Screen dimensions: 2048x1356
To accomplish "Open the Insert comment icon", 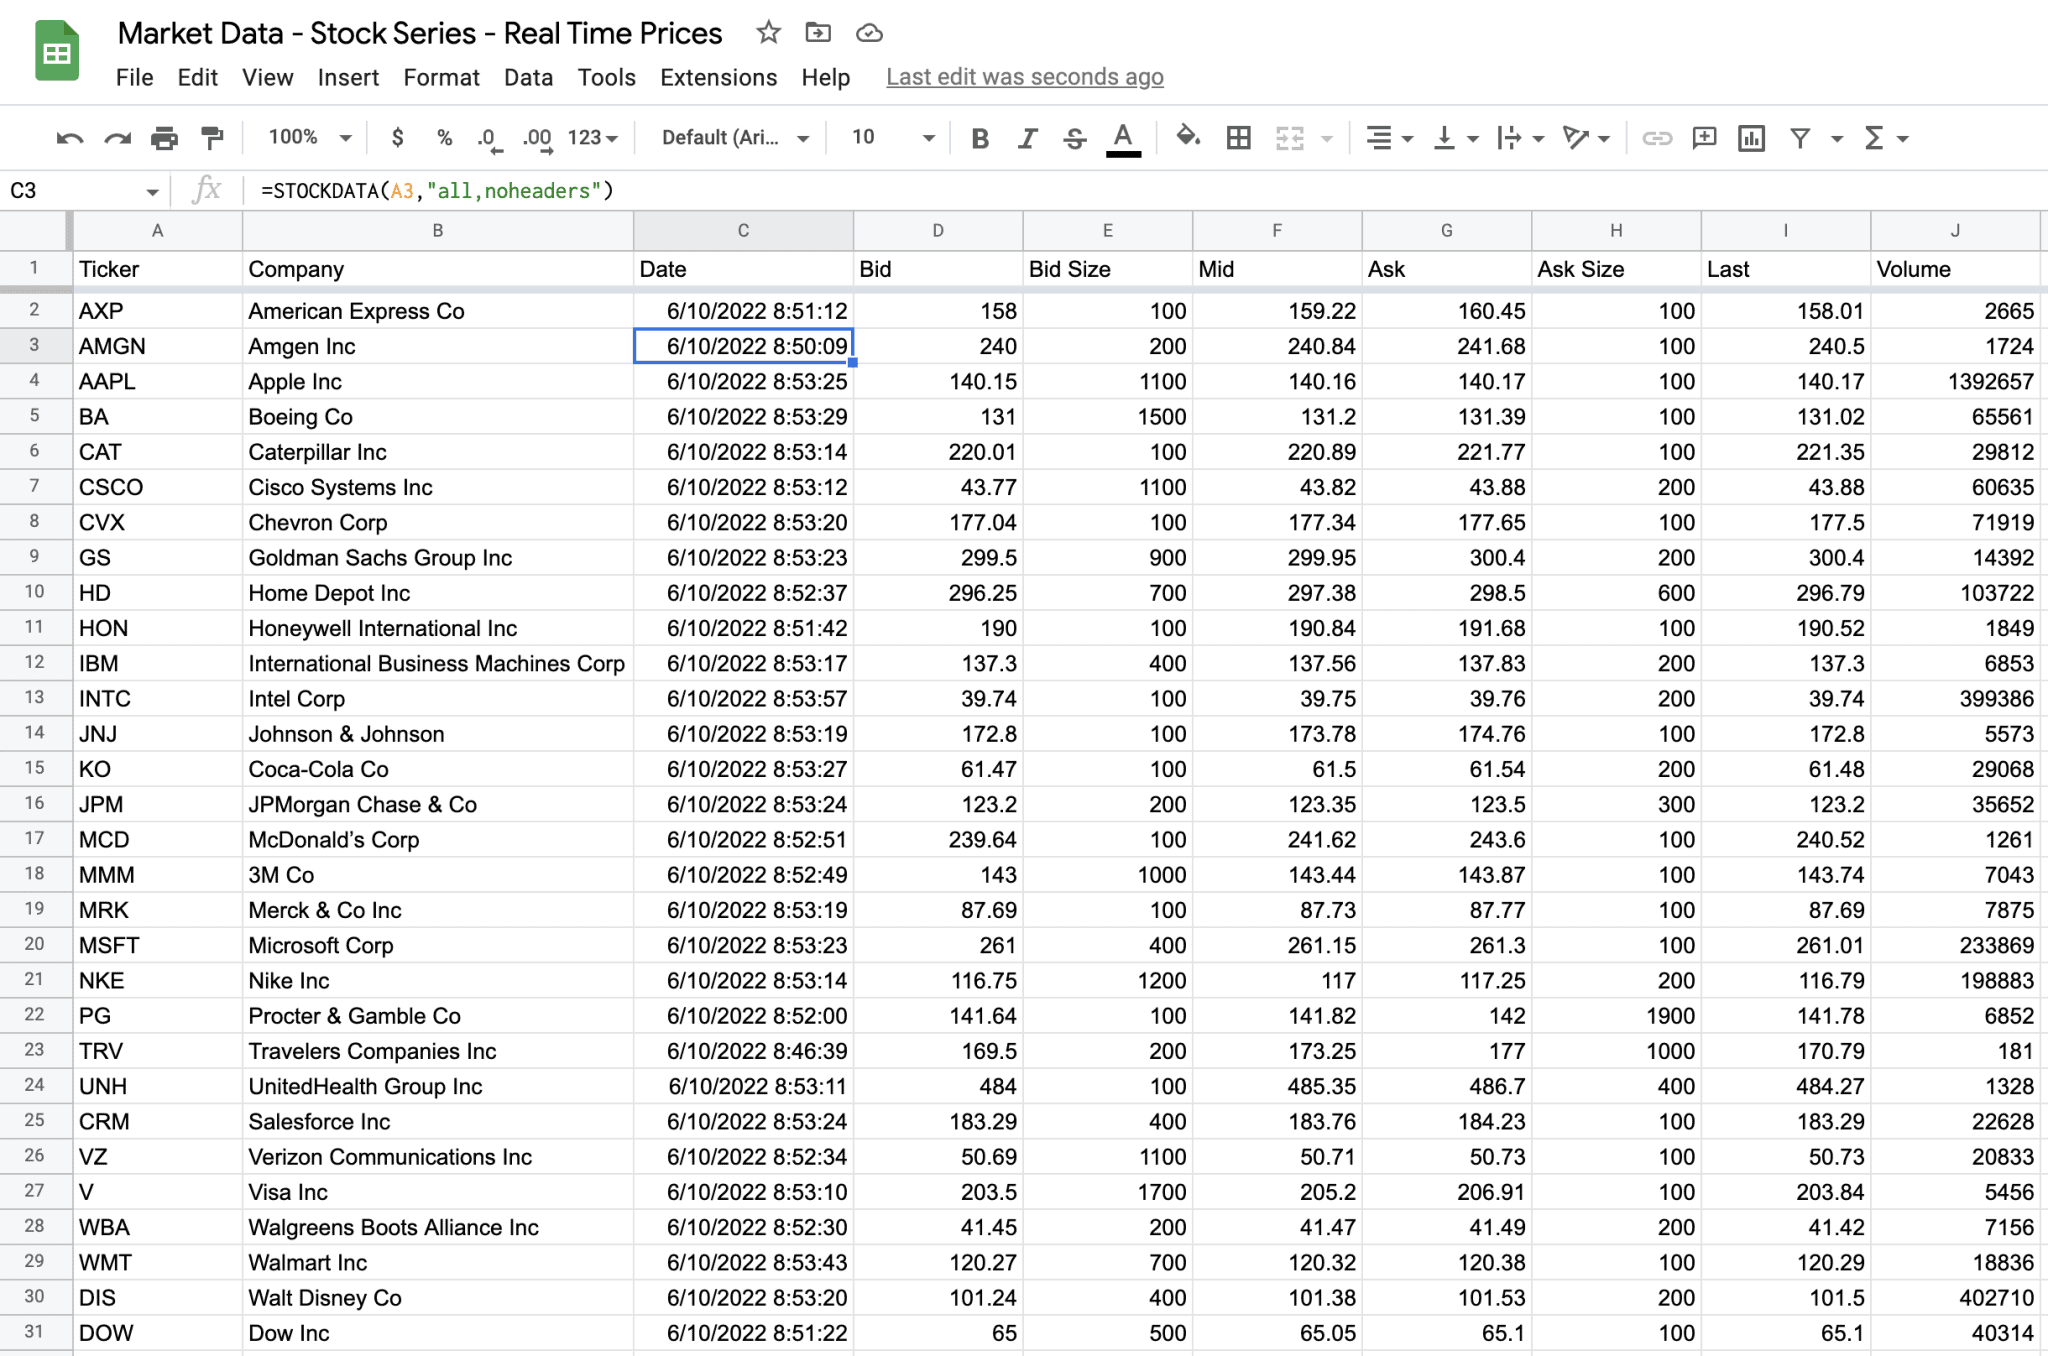I will (x=1704, y=137).
